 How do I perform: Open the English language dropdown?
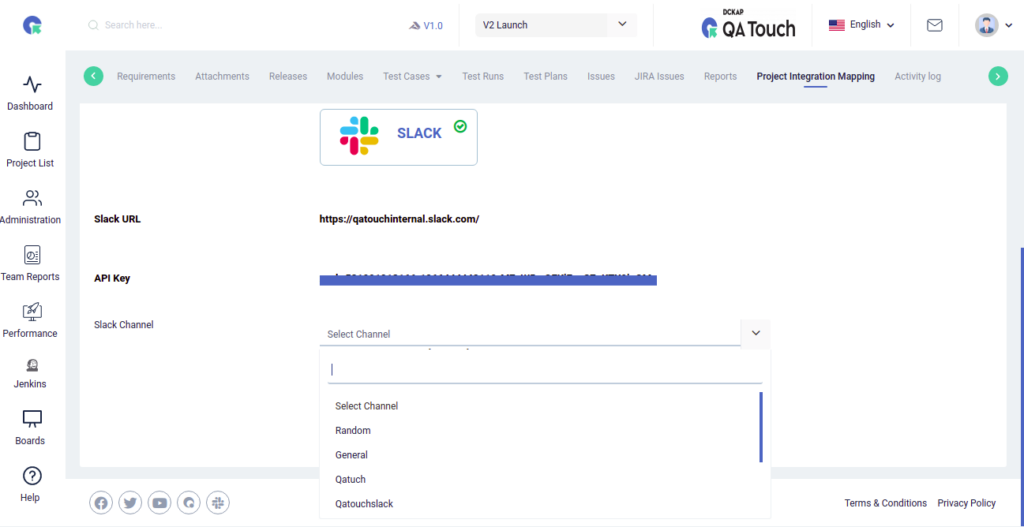pos(861,25)
